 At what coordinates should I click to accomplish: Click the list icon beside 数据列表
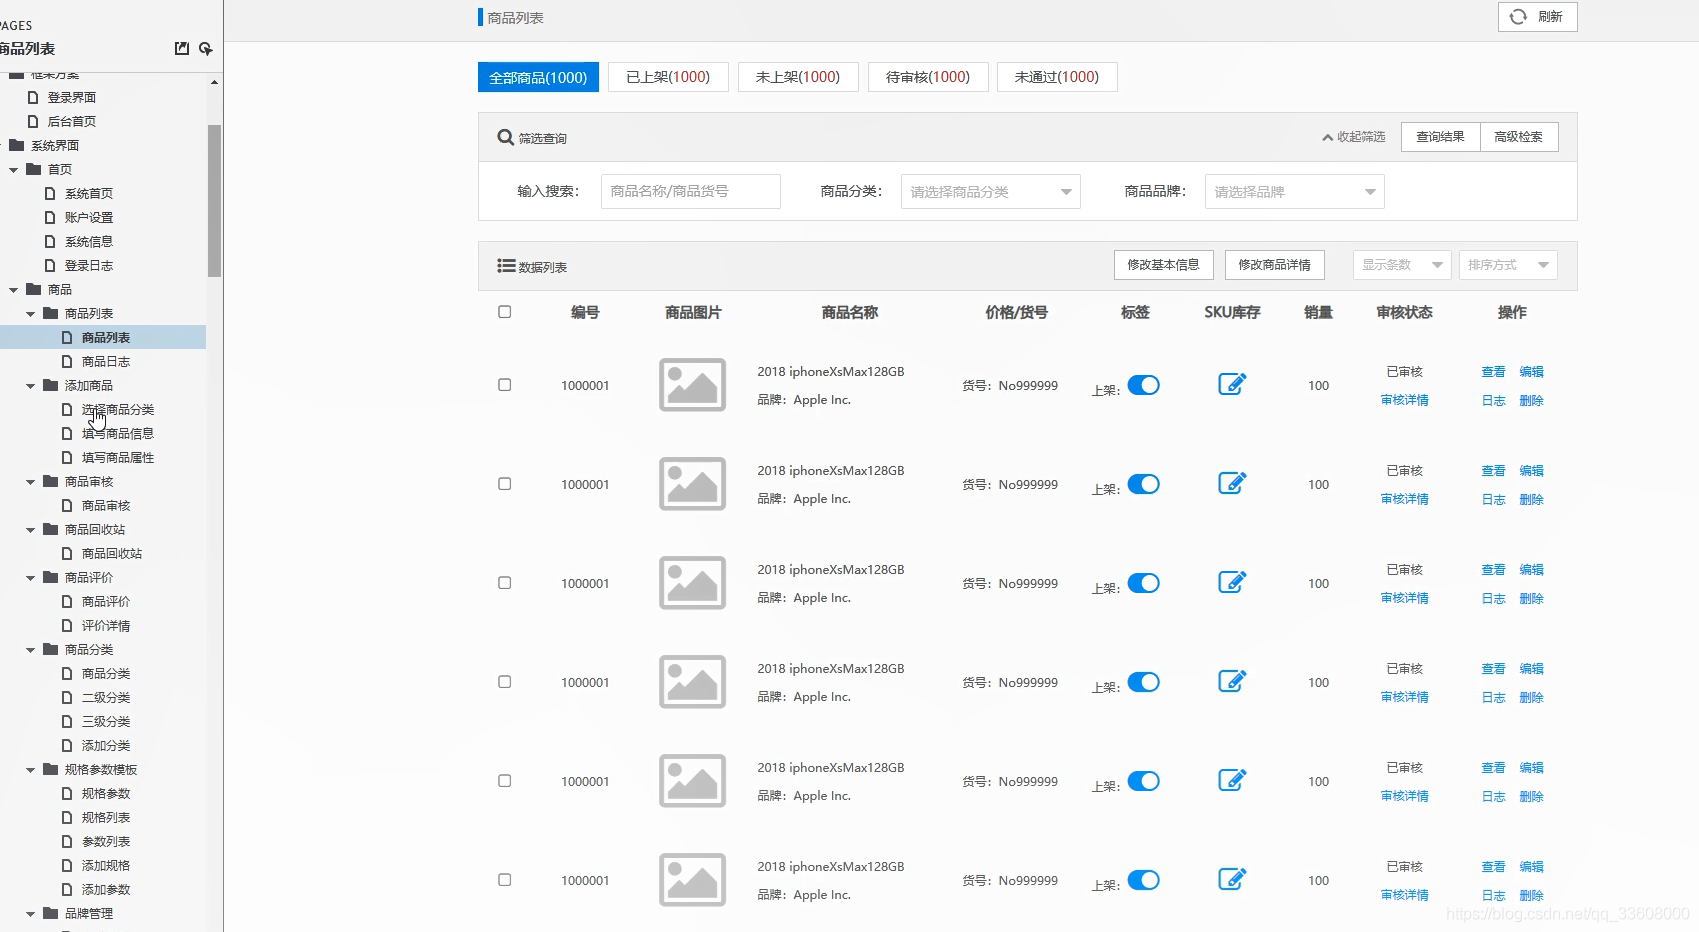tap(506, 266)
